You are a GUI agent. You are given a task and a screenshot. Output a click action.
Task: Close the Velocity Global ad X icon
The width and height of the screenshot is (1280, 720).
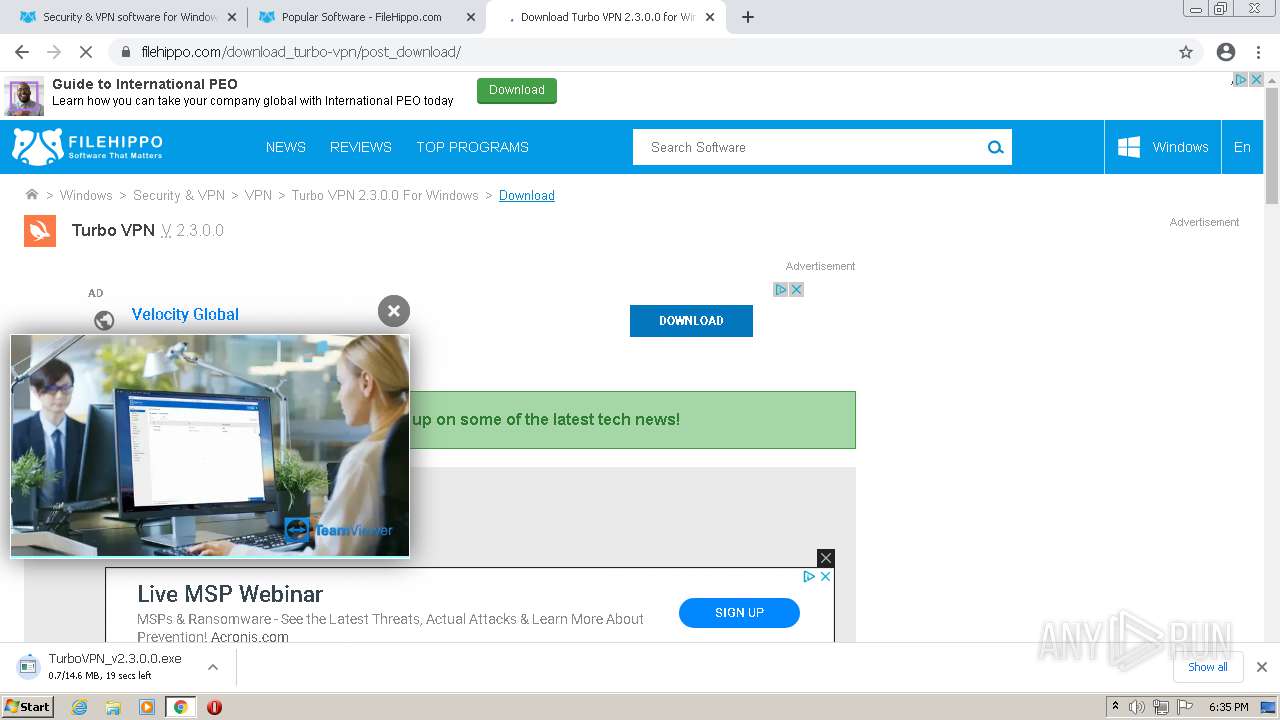[x=797, y=289]
